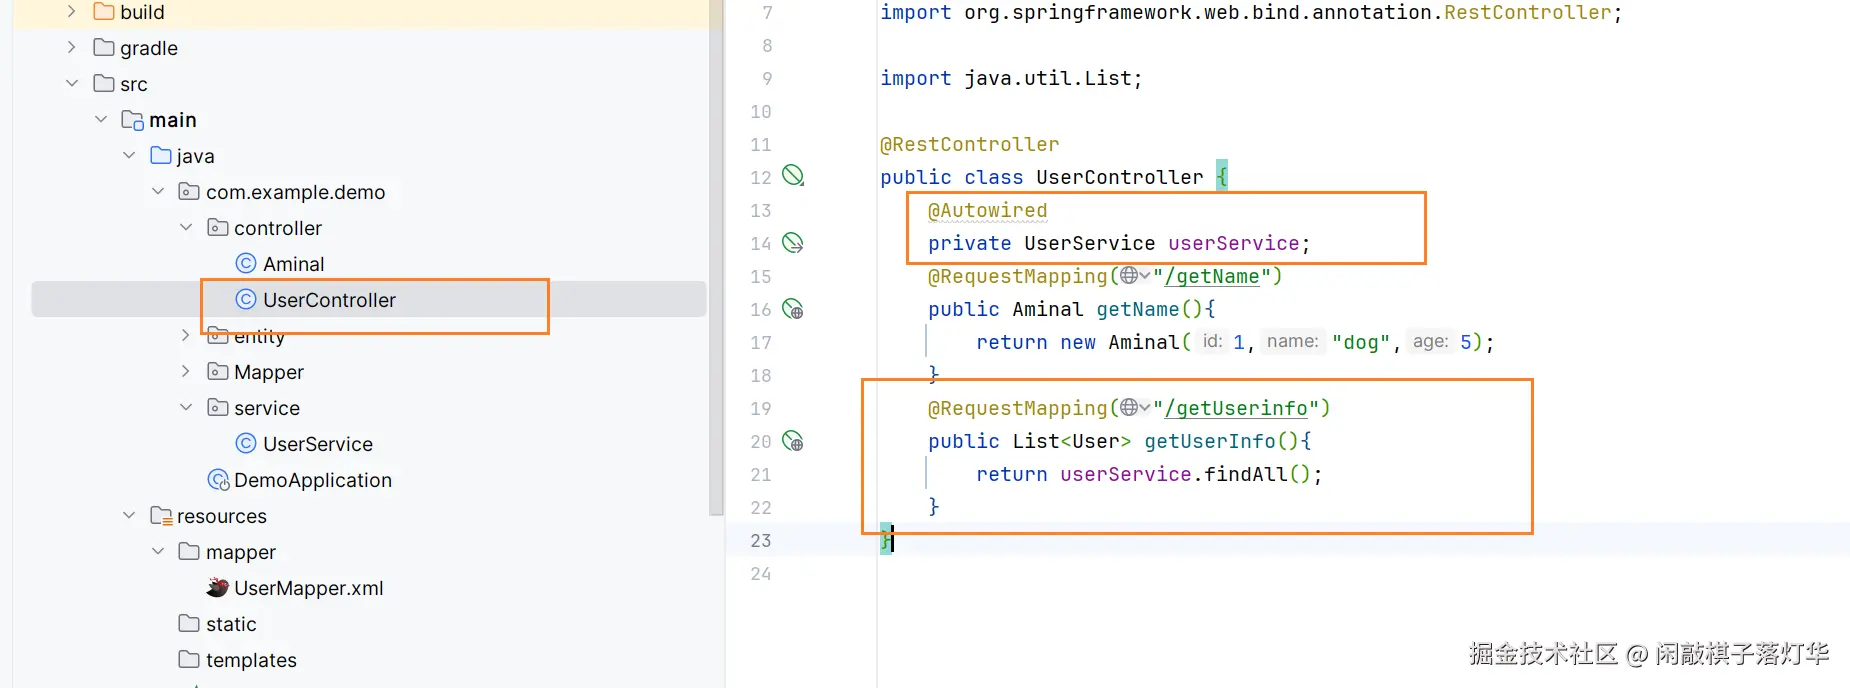Collapse the mapper resources folder chevron
Image resolution: width=1850 pixels, height=688 pixels.
coord(158,551)
